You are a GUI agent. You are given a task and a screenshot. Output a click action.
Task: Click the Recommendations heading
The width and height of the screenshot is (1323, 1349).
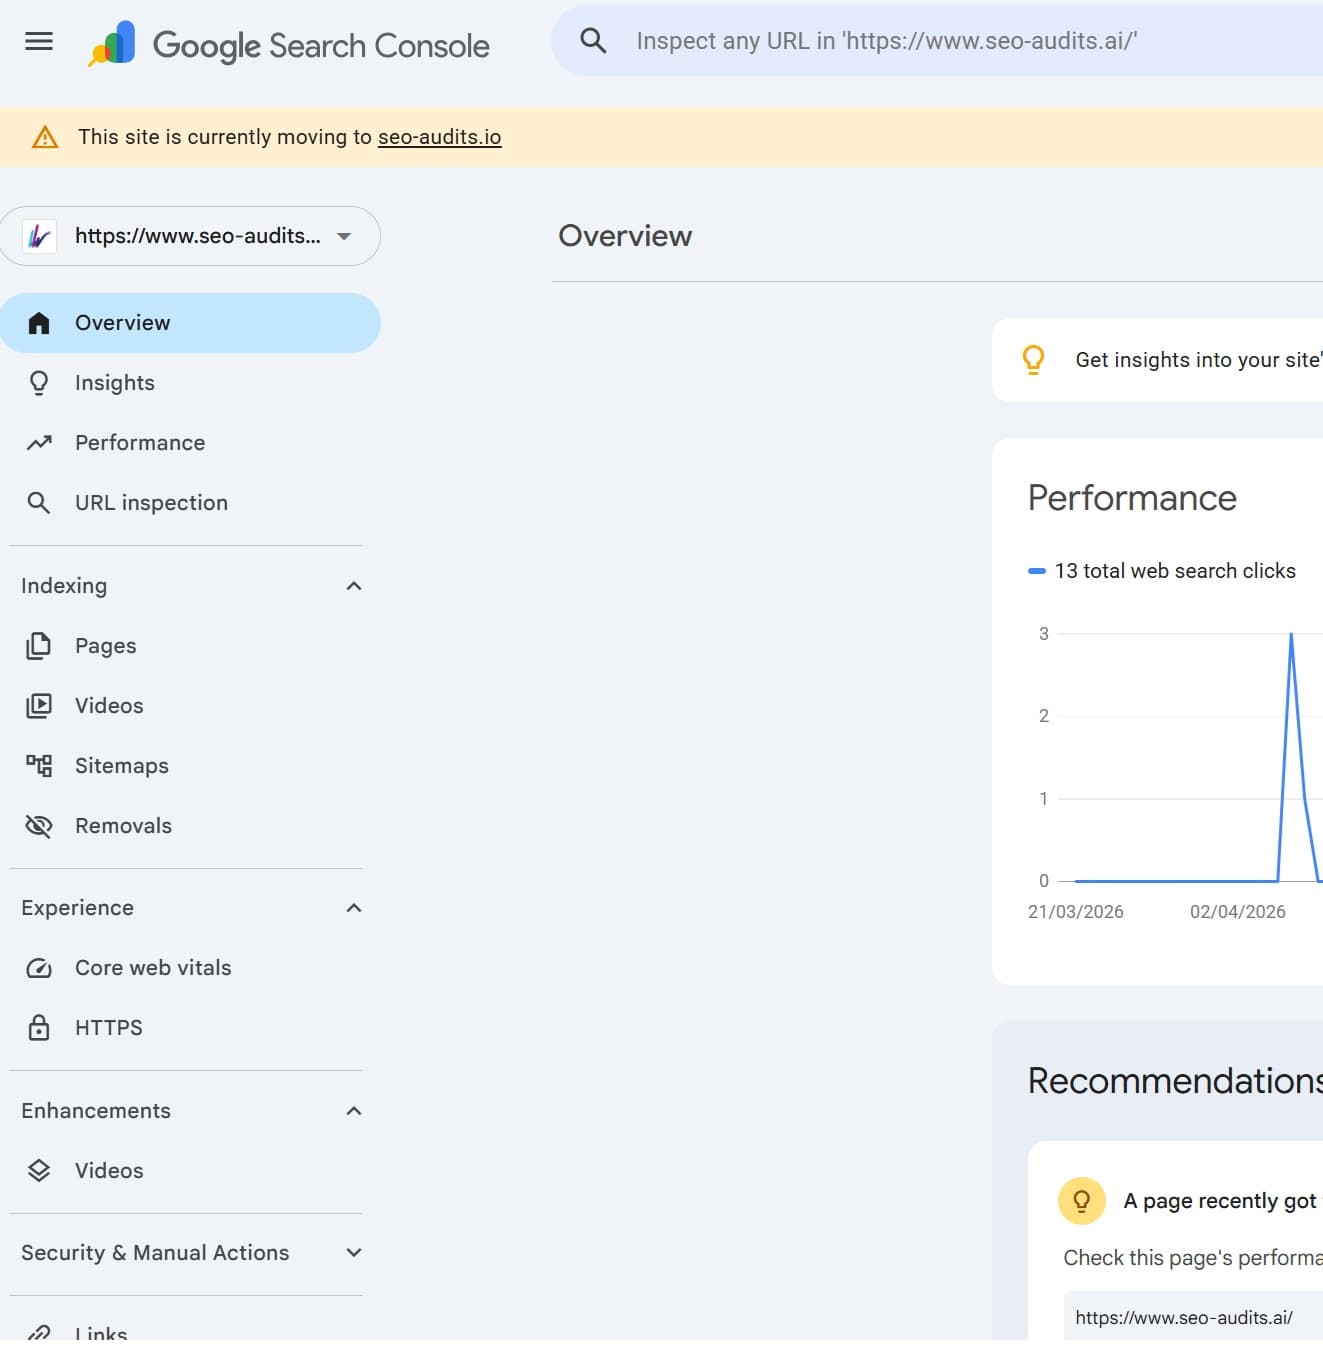coord(1176,1081)
